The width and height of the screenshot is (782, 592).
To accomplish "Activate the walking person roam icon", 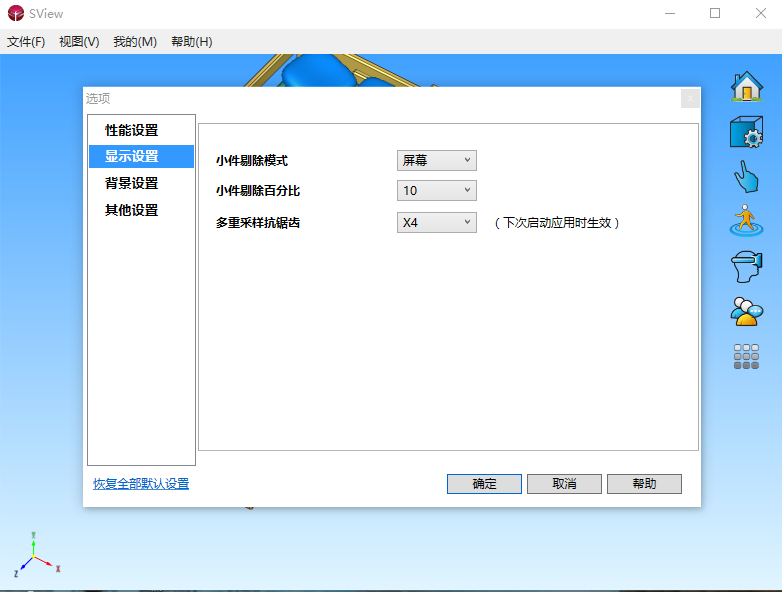I will click(746, 221).
